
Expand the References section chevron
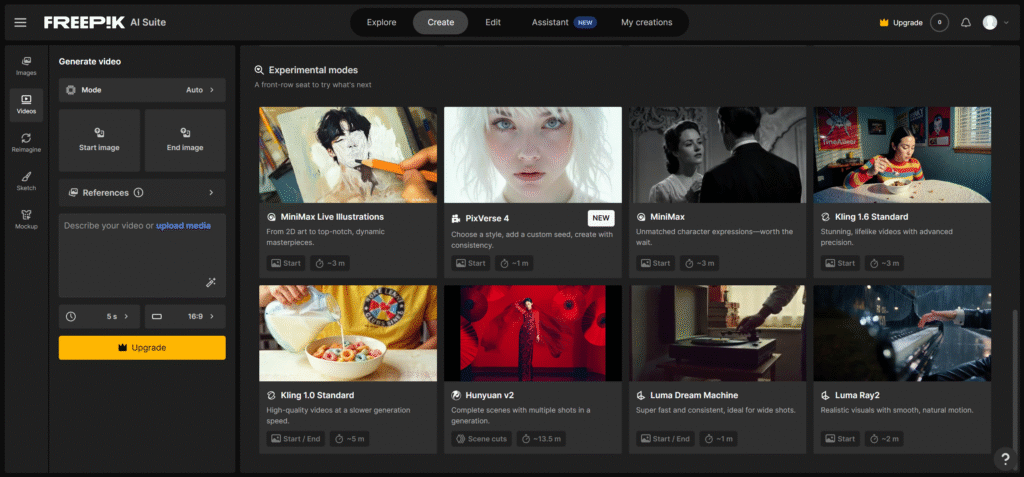[211, 193]
